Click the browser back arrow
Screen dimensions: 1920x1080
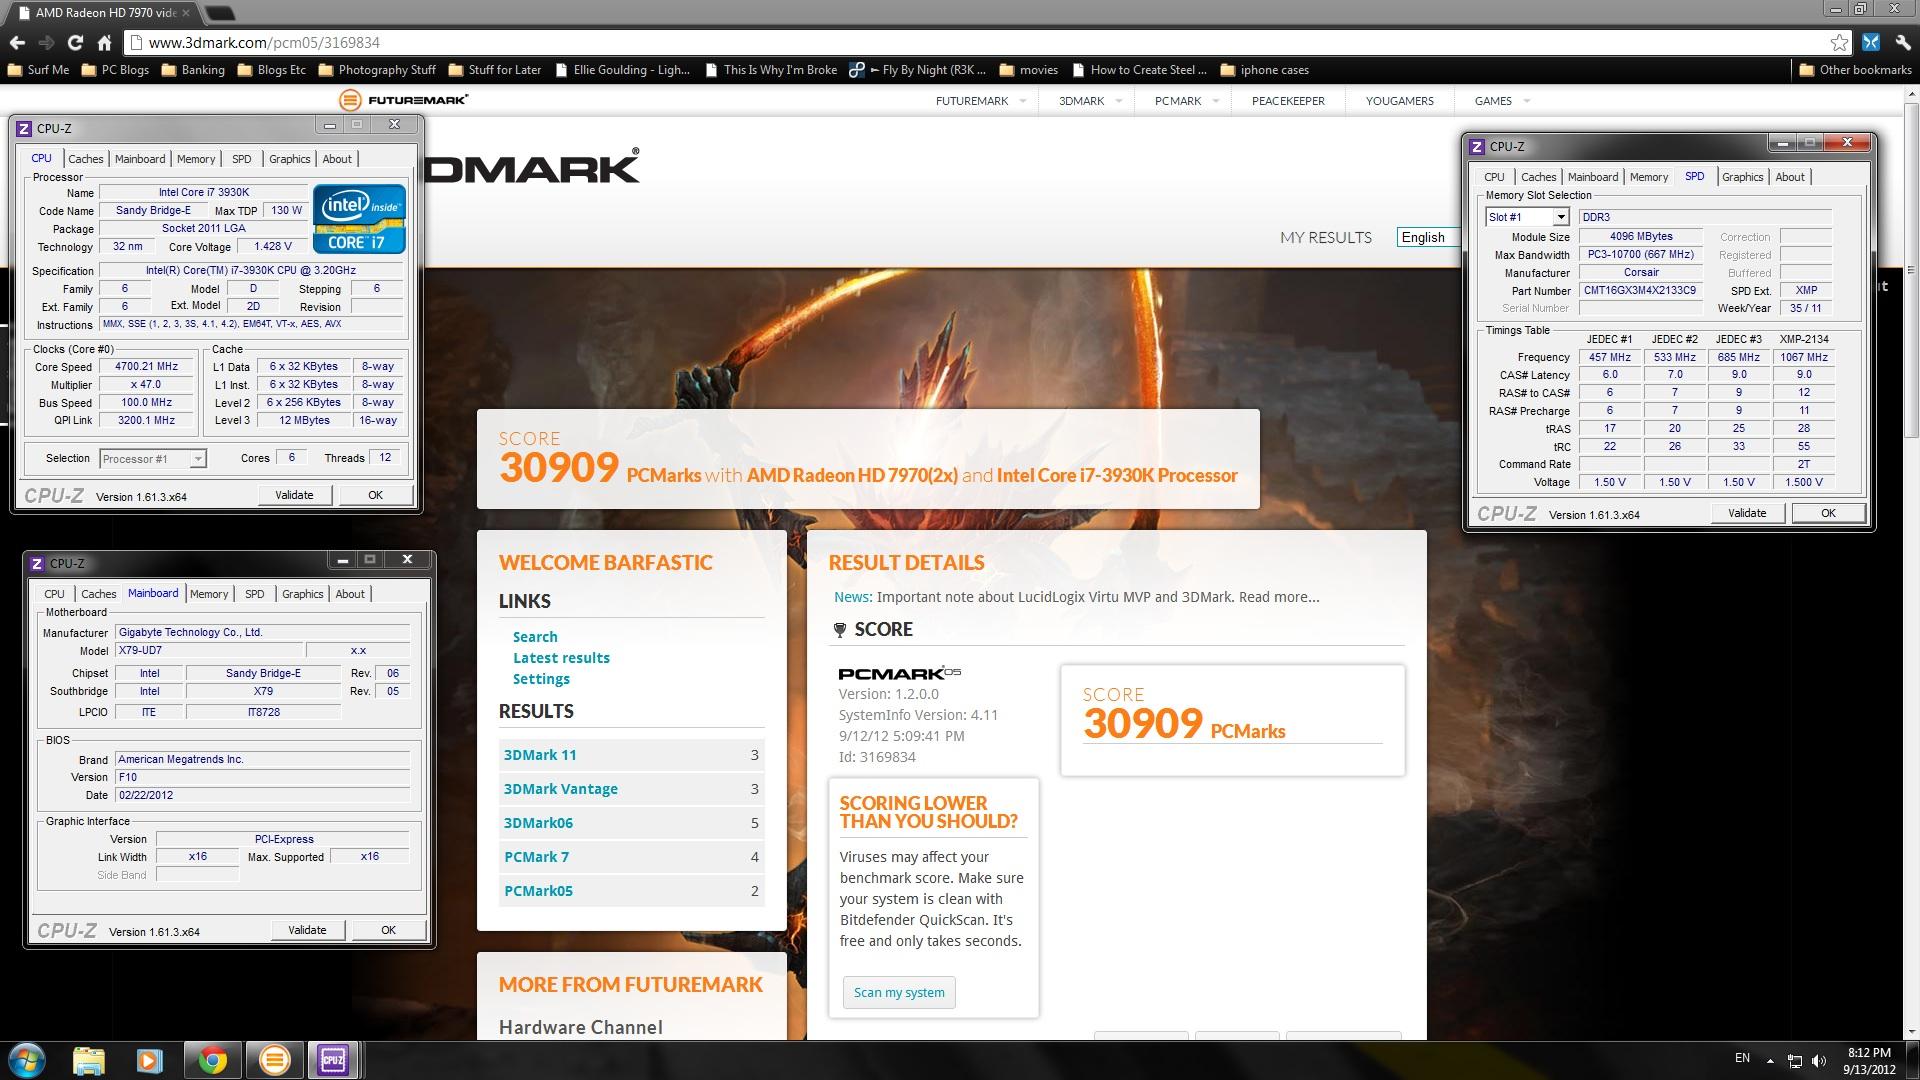click(x=17, y=43)
